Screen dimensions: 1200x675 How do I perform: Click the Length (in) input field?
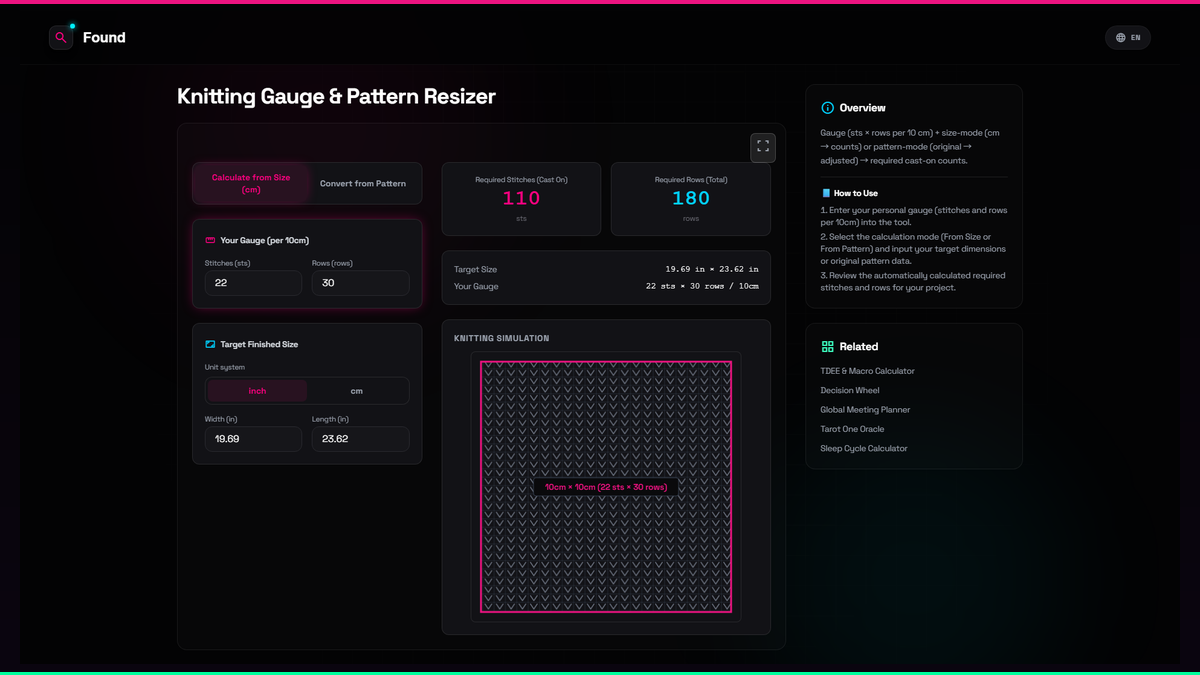pyautogui.click(x=360, y=439)
